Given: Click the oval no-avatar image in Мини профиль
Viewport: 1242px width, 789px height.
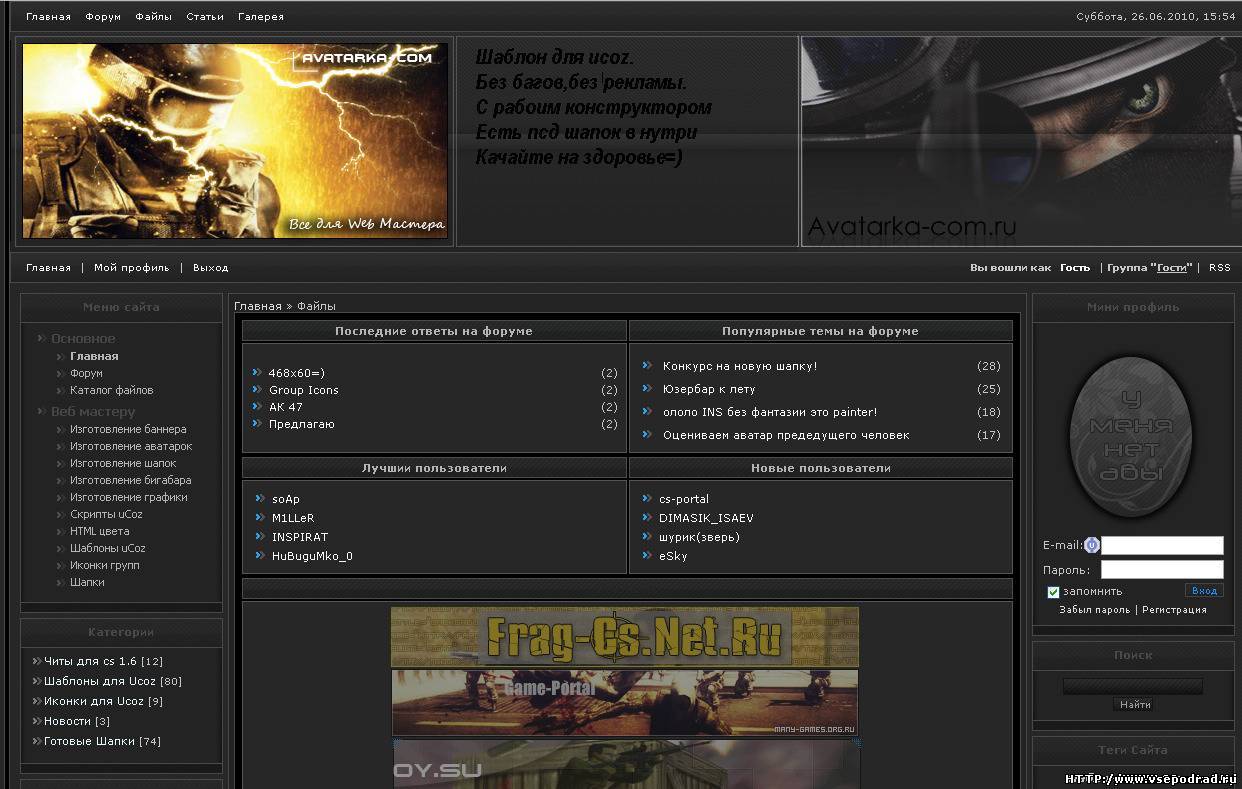Looking at the screenshot, I should 1130,437.
